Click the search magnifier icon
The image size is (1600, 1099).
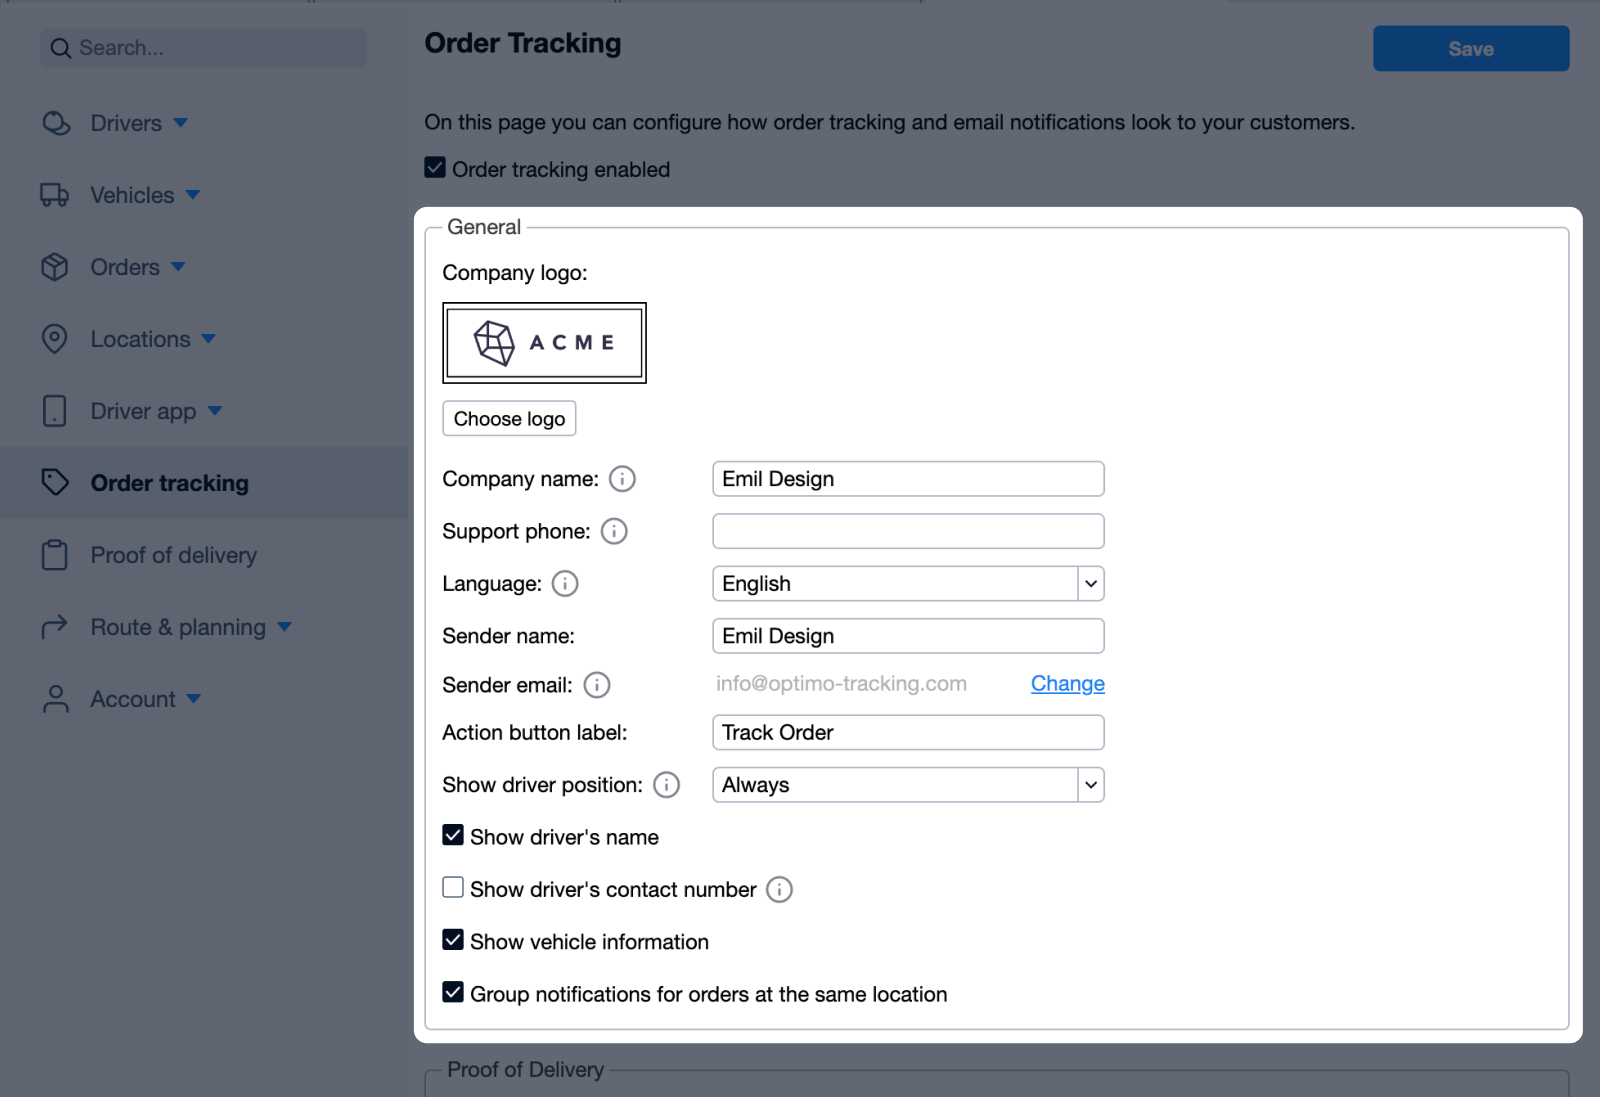pos(61,48)
